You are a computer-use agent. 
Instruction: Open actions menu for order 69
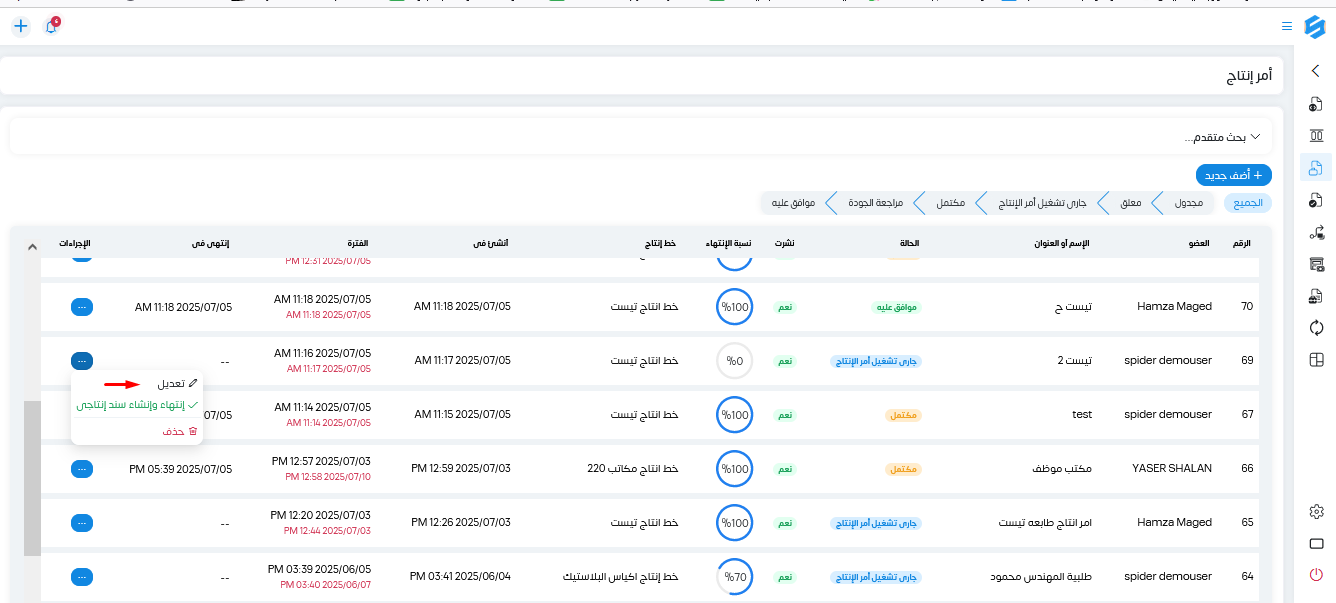(82, 360)
